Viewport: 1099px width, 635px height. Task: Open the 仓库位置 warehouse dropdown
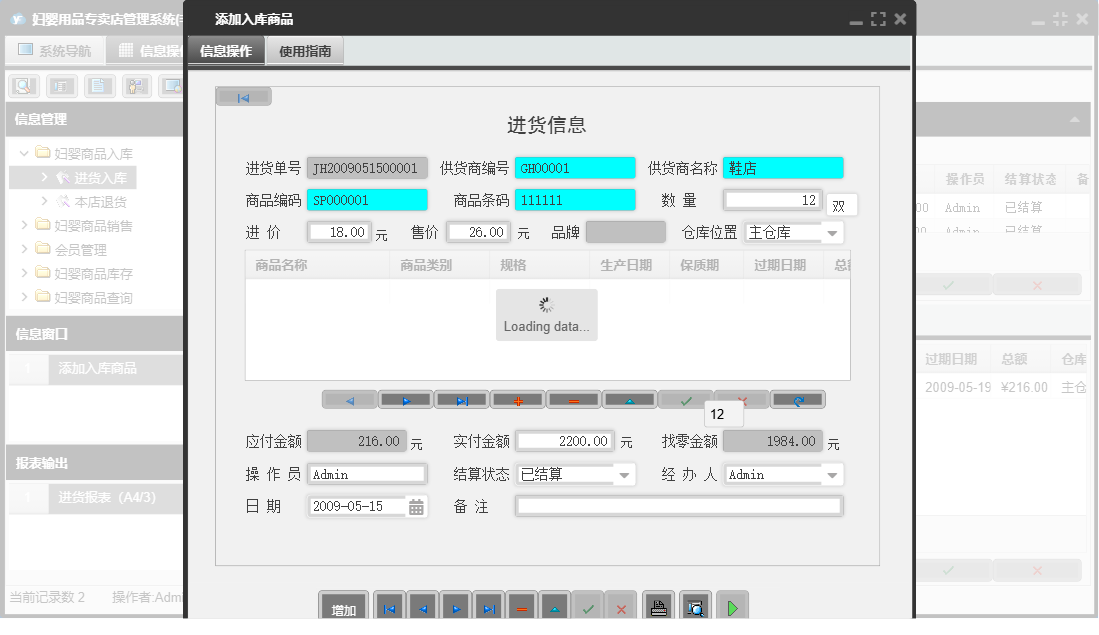[x=832, y=232]
